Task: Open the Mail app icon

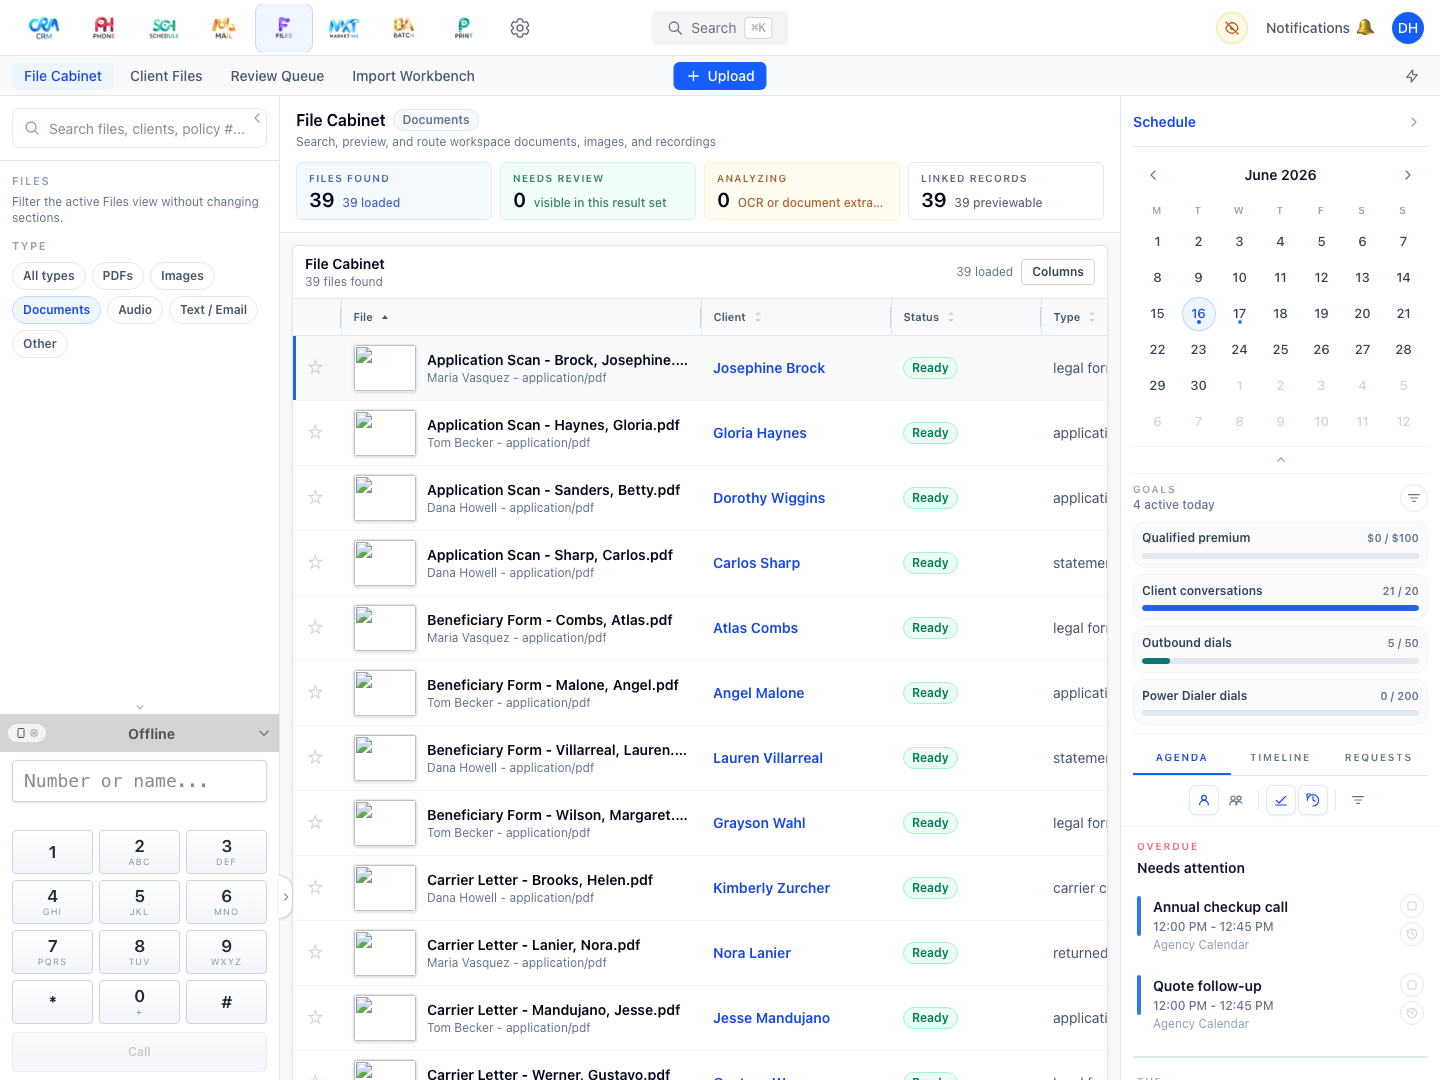Action: pyautogui.click(x=224, y=28)
